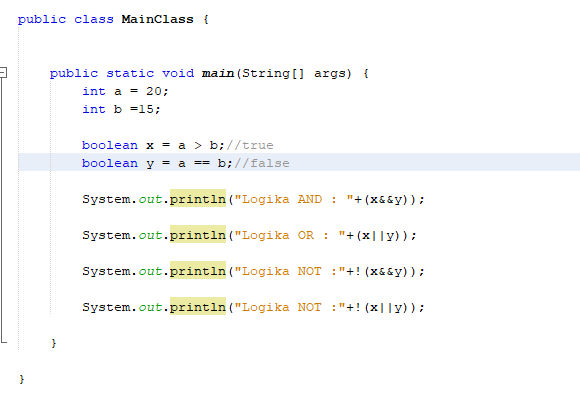
Task: Collapse the main method fold marker
Action: [2, 72]
